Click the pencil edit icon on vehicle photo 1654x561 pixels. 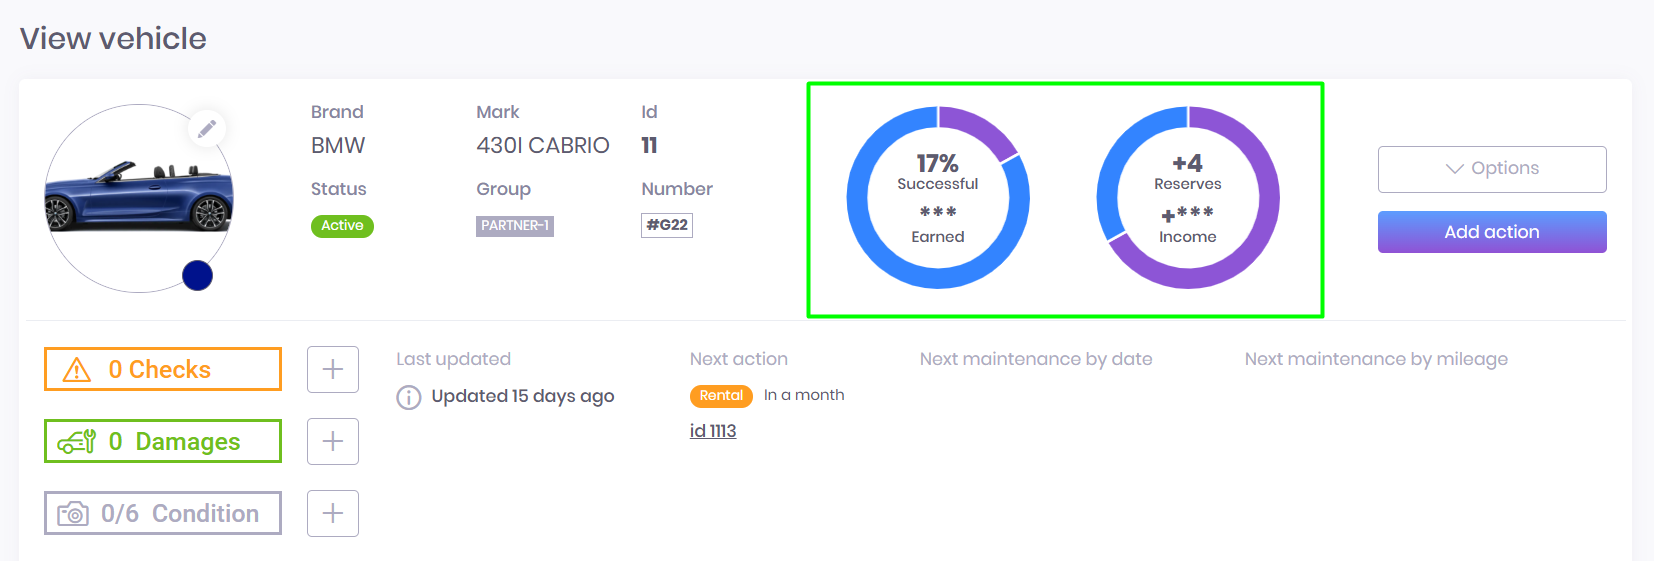point(207,129)
